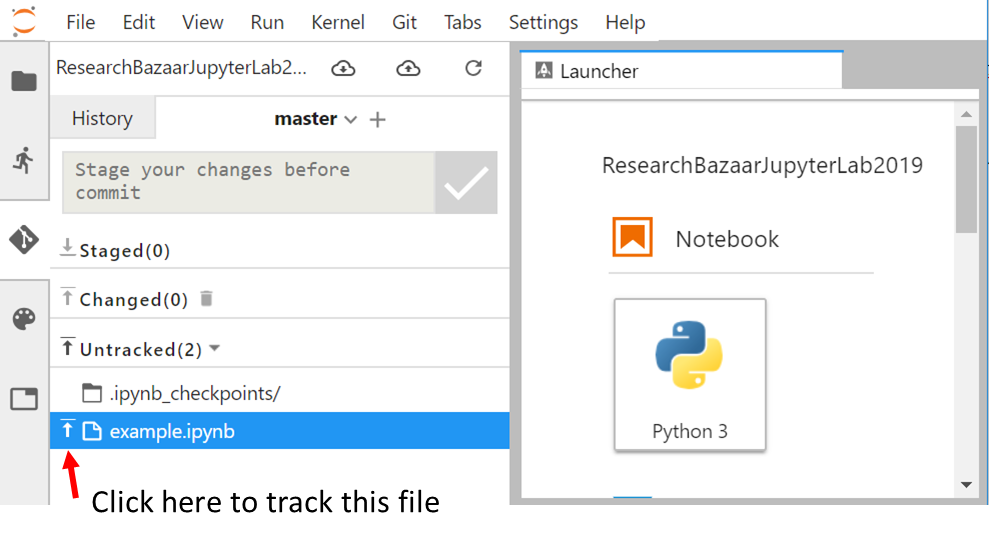Click the example.ipynb file icon
989x542 pixels.
pyautogui.click(x=92, y=431)
